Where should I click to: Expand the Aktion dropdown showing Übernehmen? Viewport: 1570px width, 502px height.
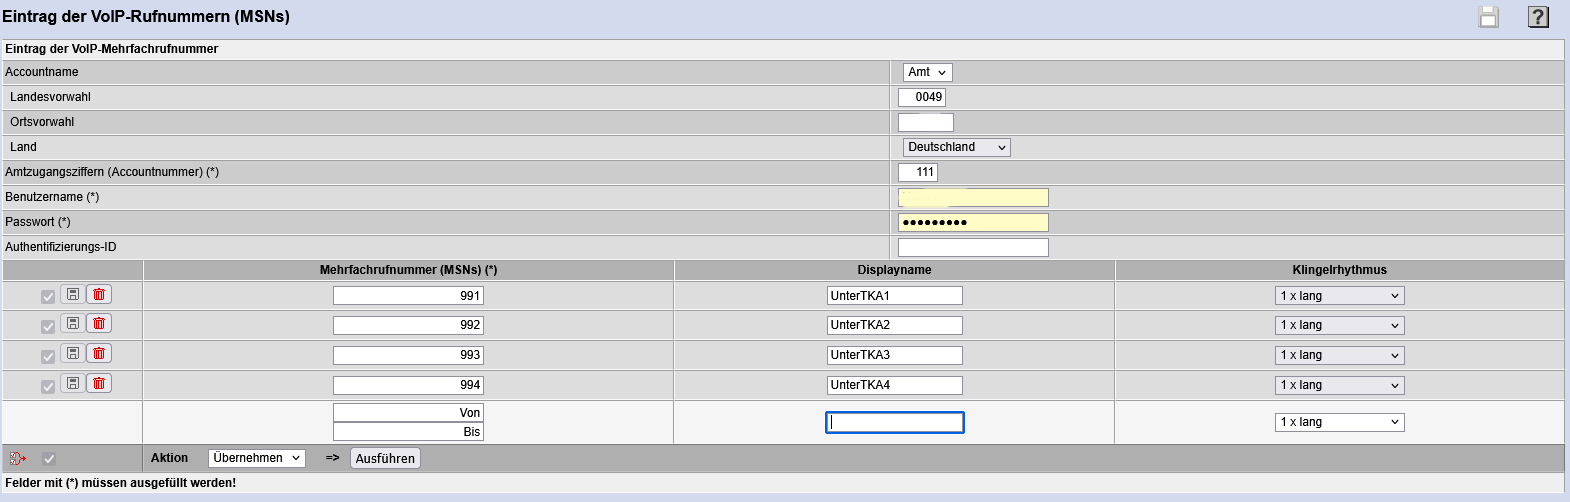click(257, 458)
